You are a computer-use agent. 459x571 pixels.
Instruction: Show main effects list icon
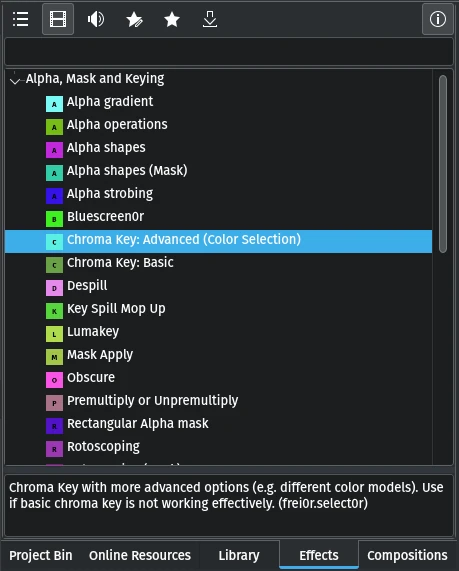(20, 19)
